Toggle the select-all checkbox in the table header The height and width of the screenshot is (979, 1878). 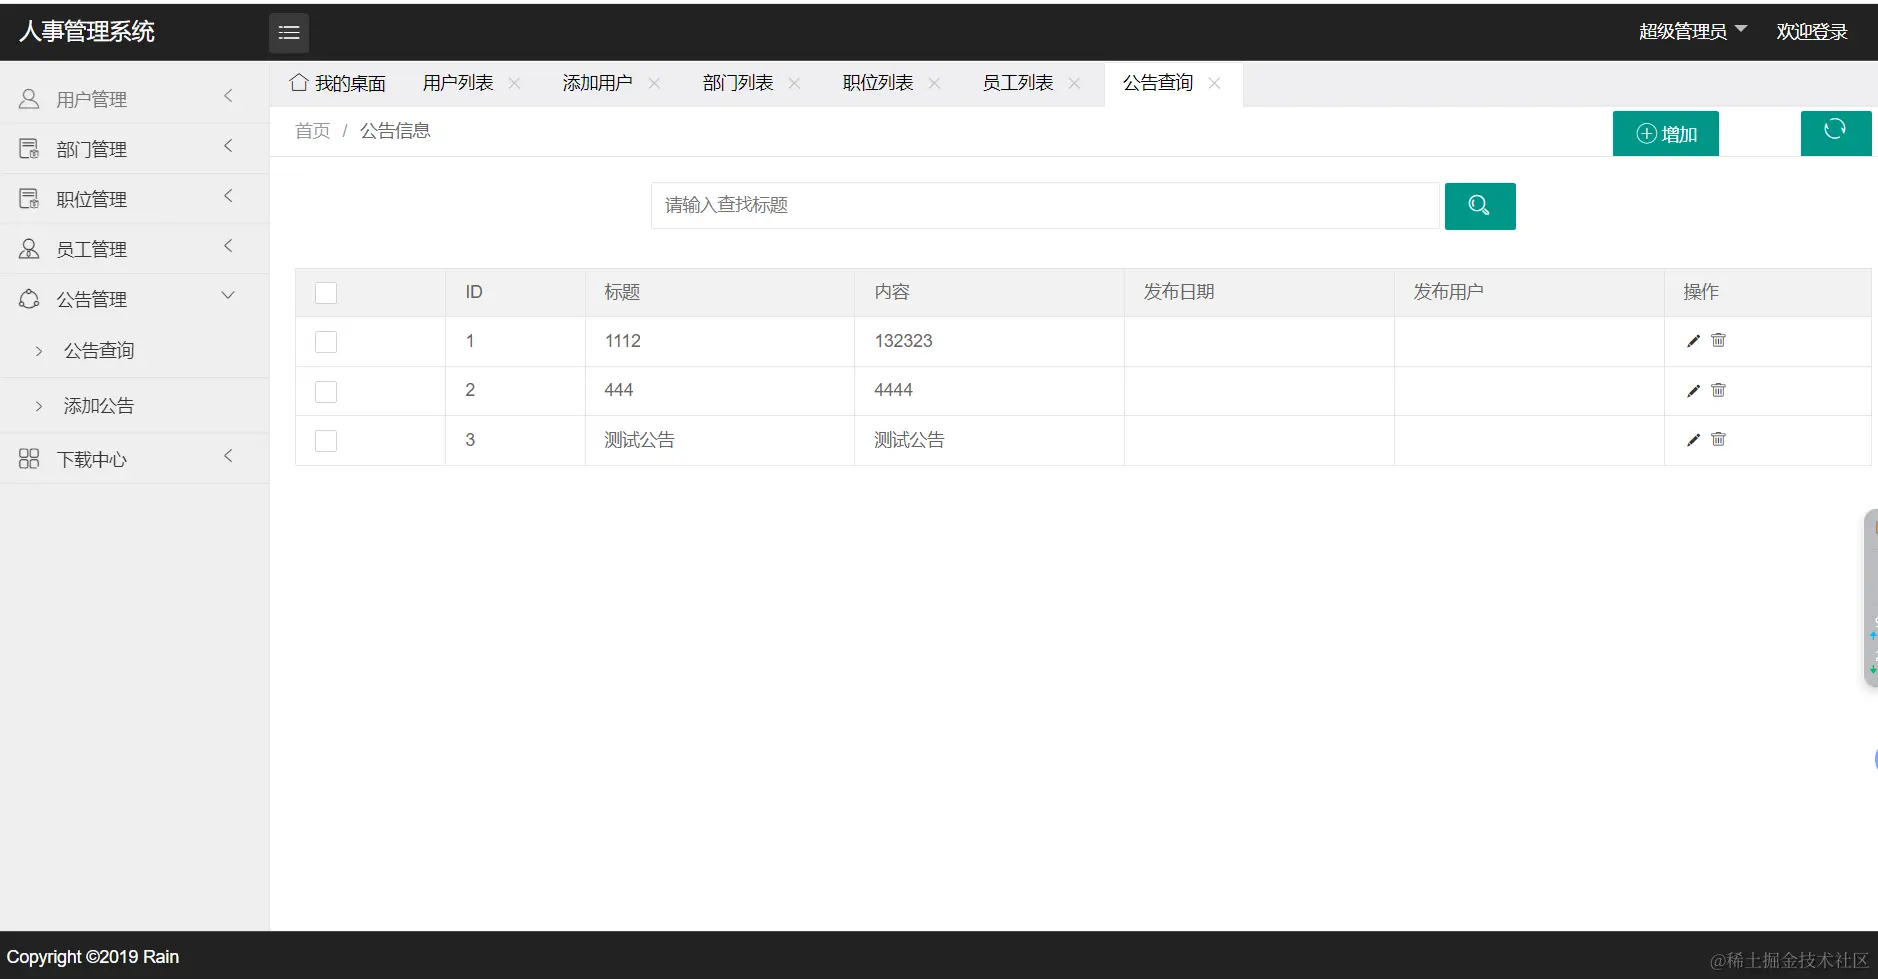pos(326,293)
